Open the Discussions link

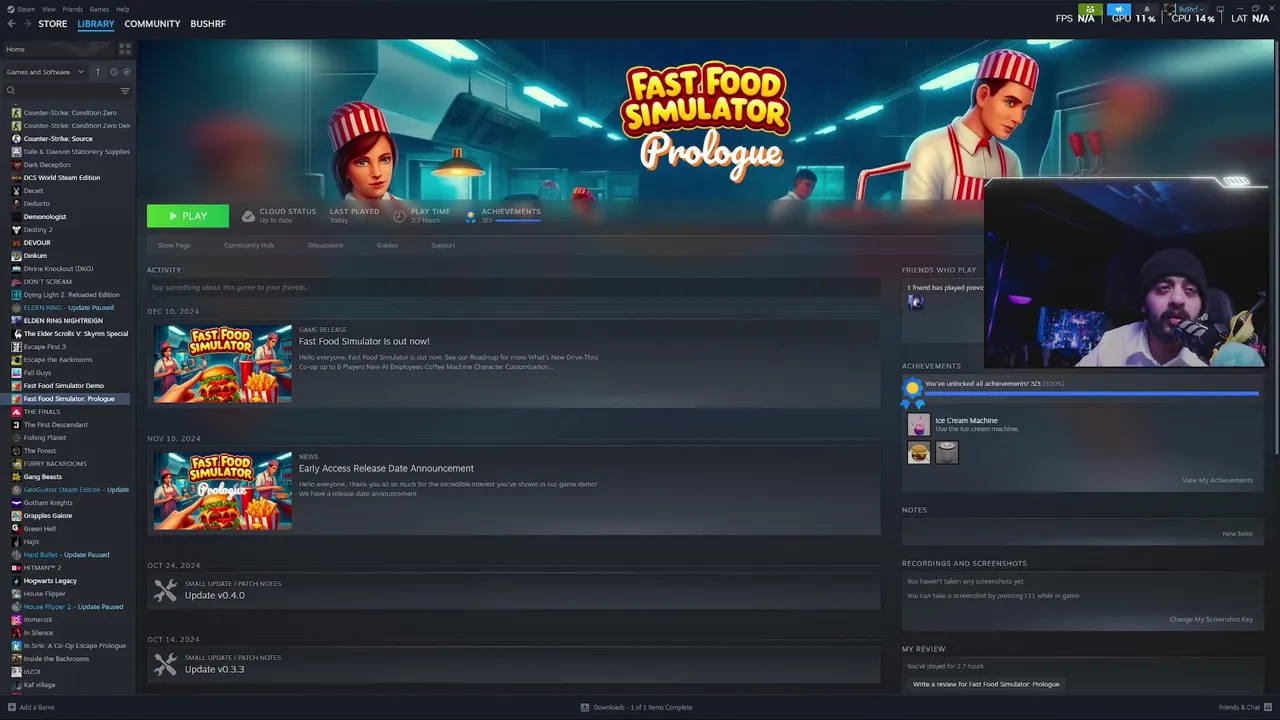click(325, 245)
